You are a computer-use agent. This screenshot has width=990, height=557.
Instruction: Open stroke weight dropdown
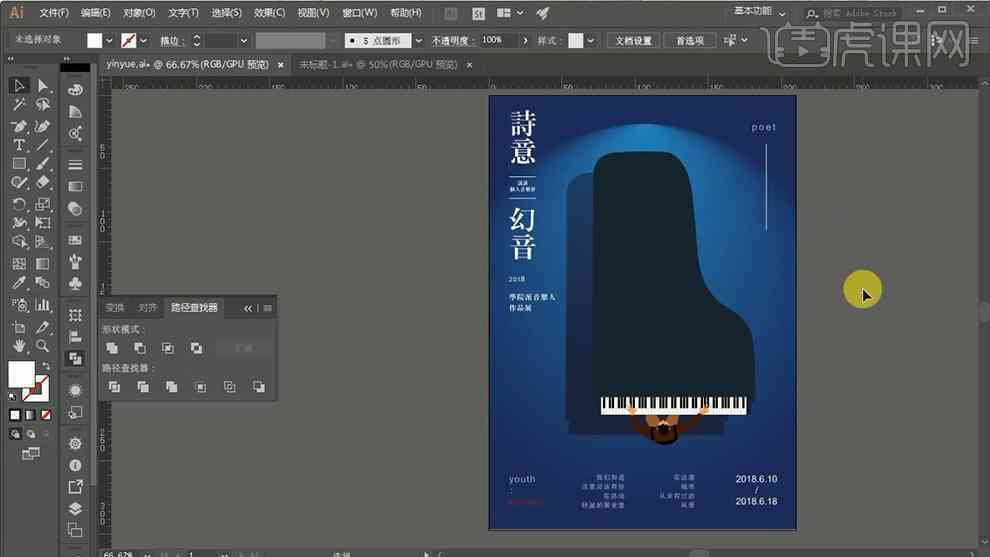coord(244,40)
